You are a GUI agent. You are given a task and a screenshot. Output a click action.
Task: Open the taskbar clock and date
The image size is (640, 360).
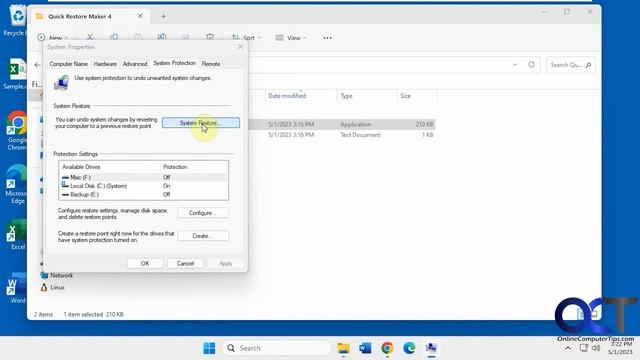click(620, 348)
